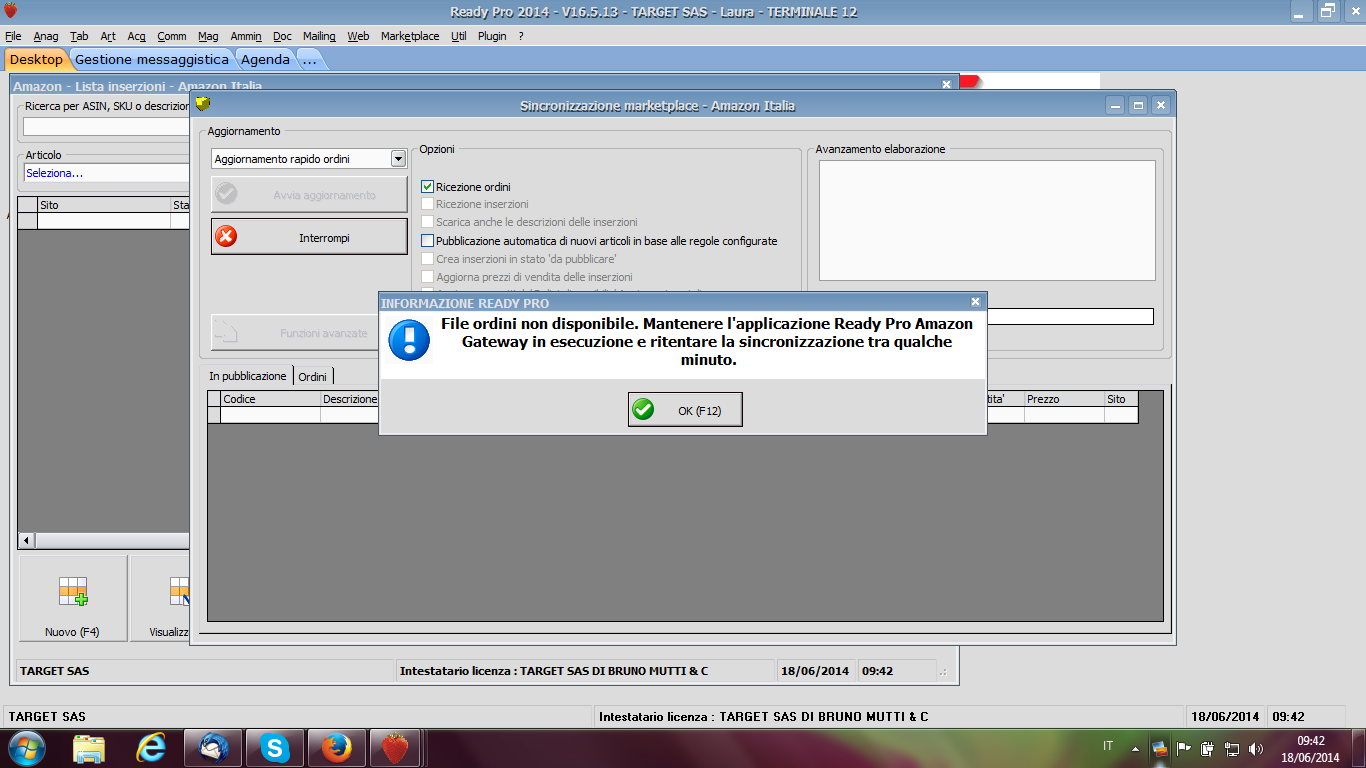1366x768 pixels.
Task: Click the network tray icon
Action: [x=1232, y=748]
